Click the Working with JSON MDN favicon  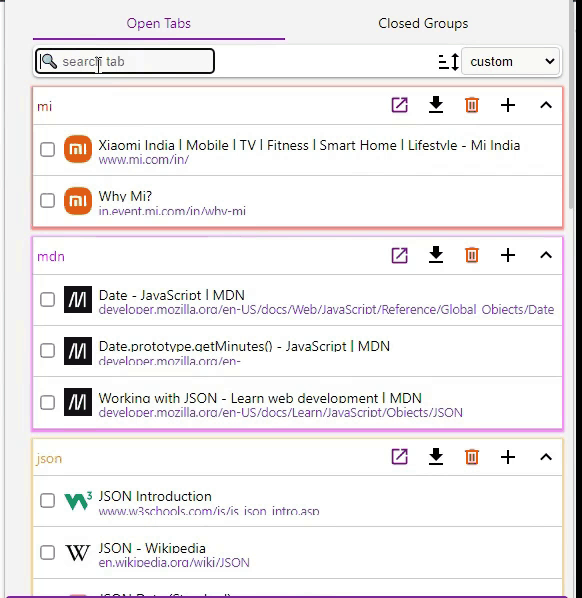coord(78,402)
